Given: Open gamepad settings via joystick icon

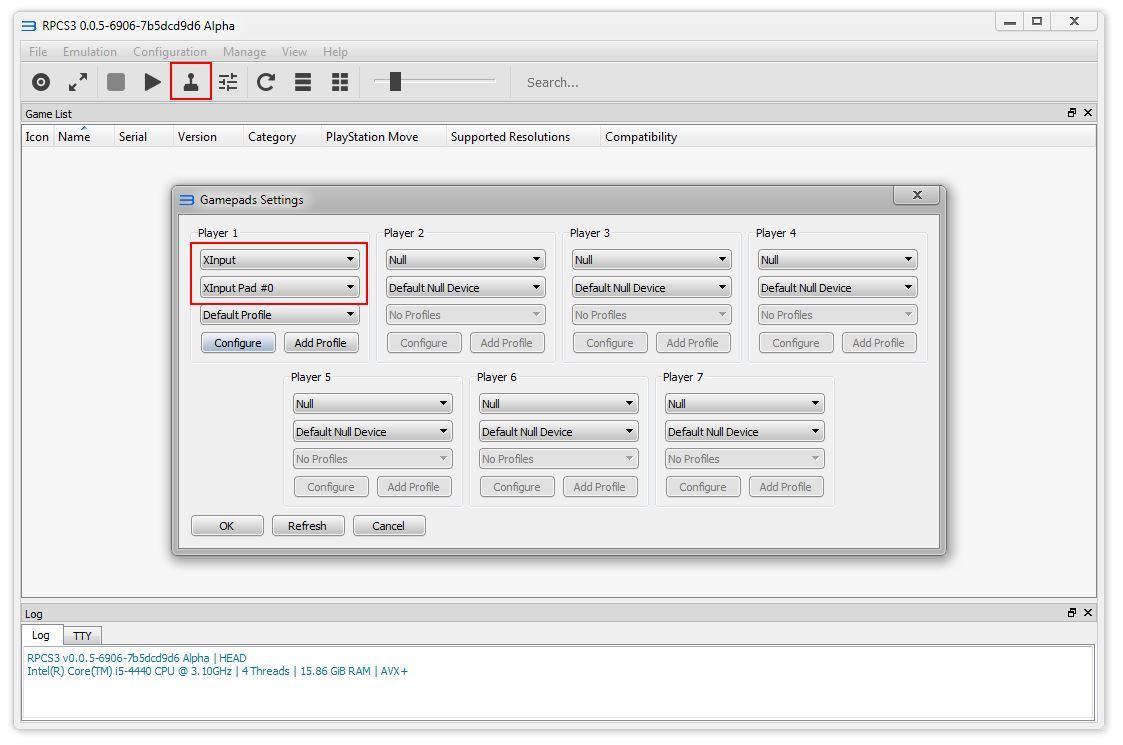Looking at the screenshot, I should (191, 82).
